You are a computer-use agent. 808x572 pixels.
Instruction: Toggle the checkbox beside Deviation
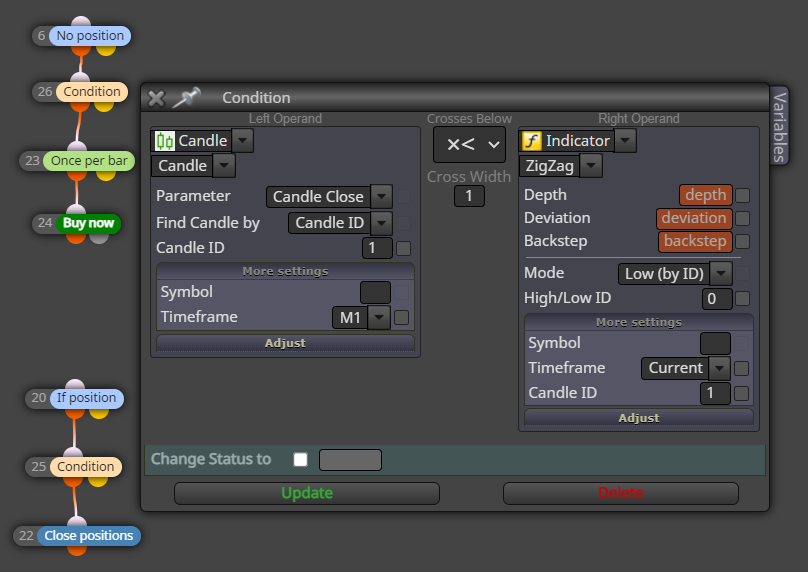pos(743,218)
